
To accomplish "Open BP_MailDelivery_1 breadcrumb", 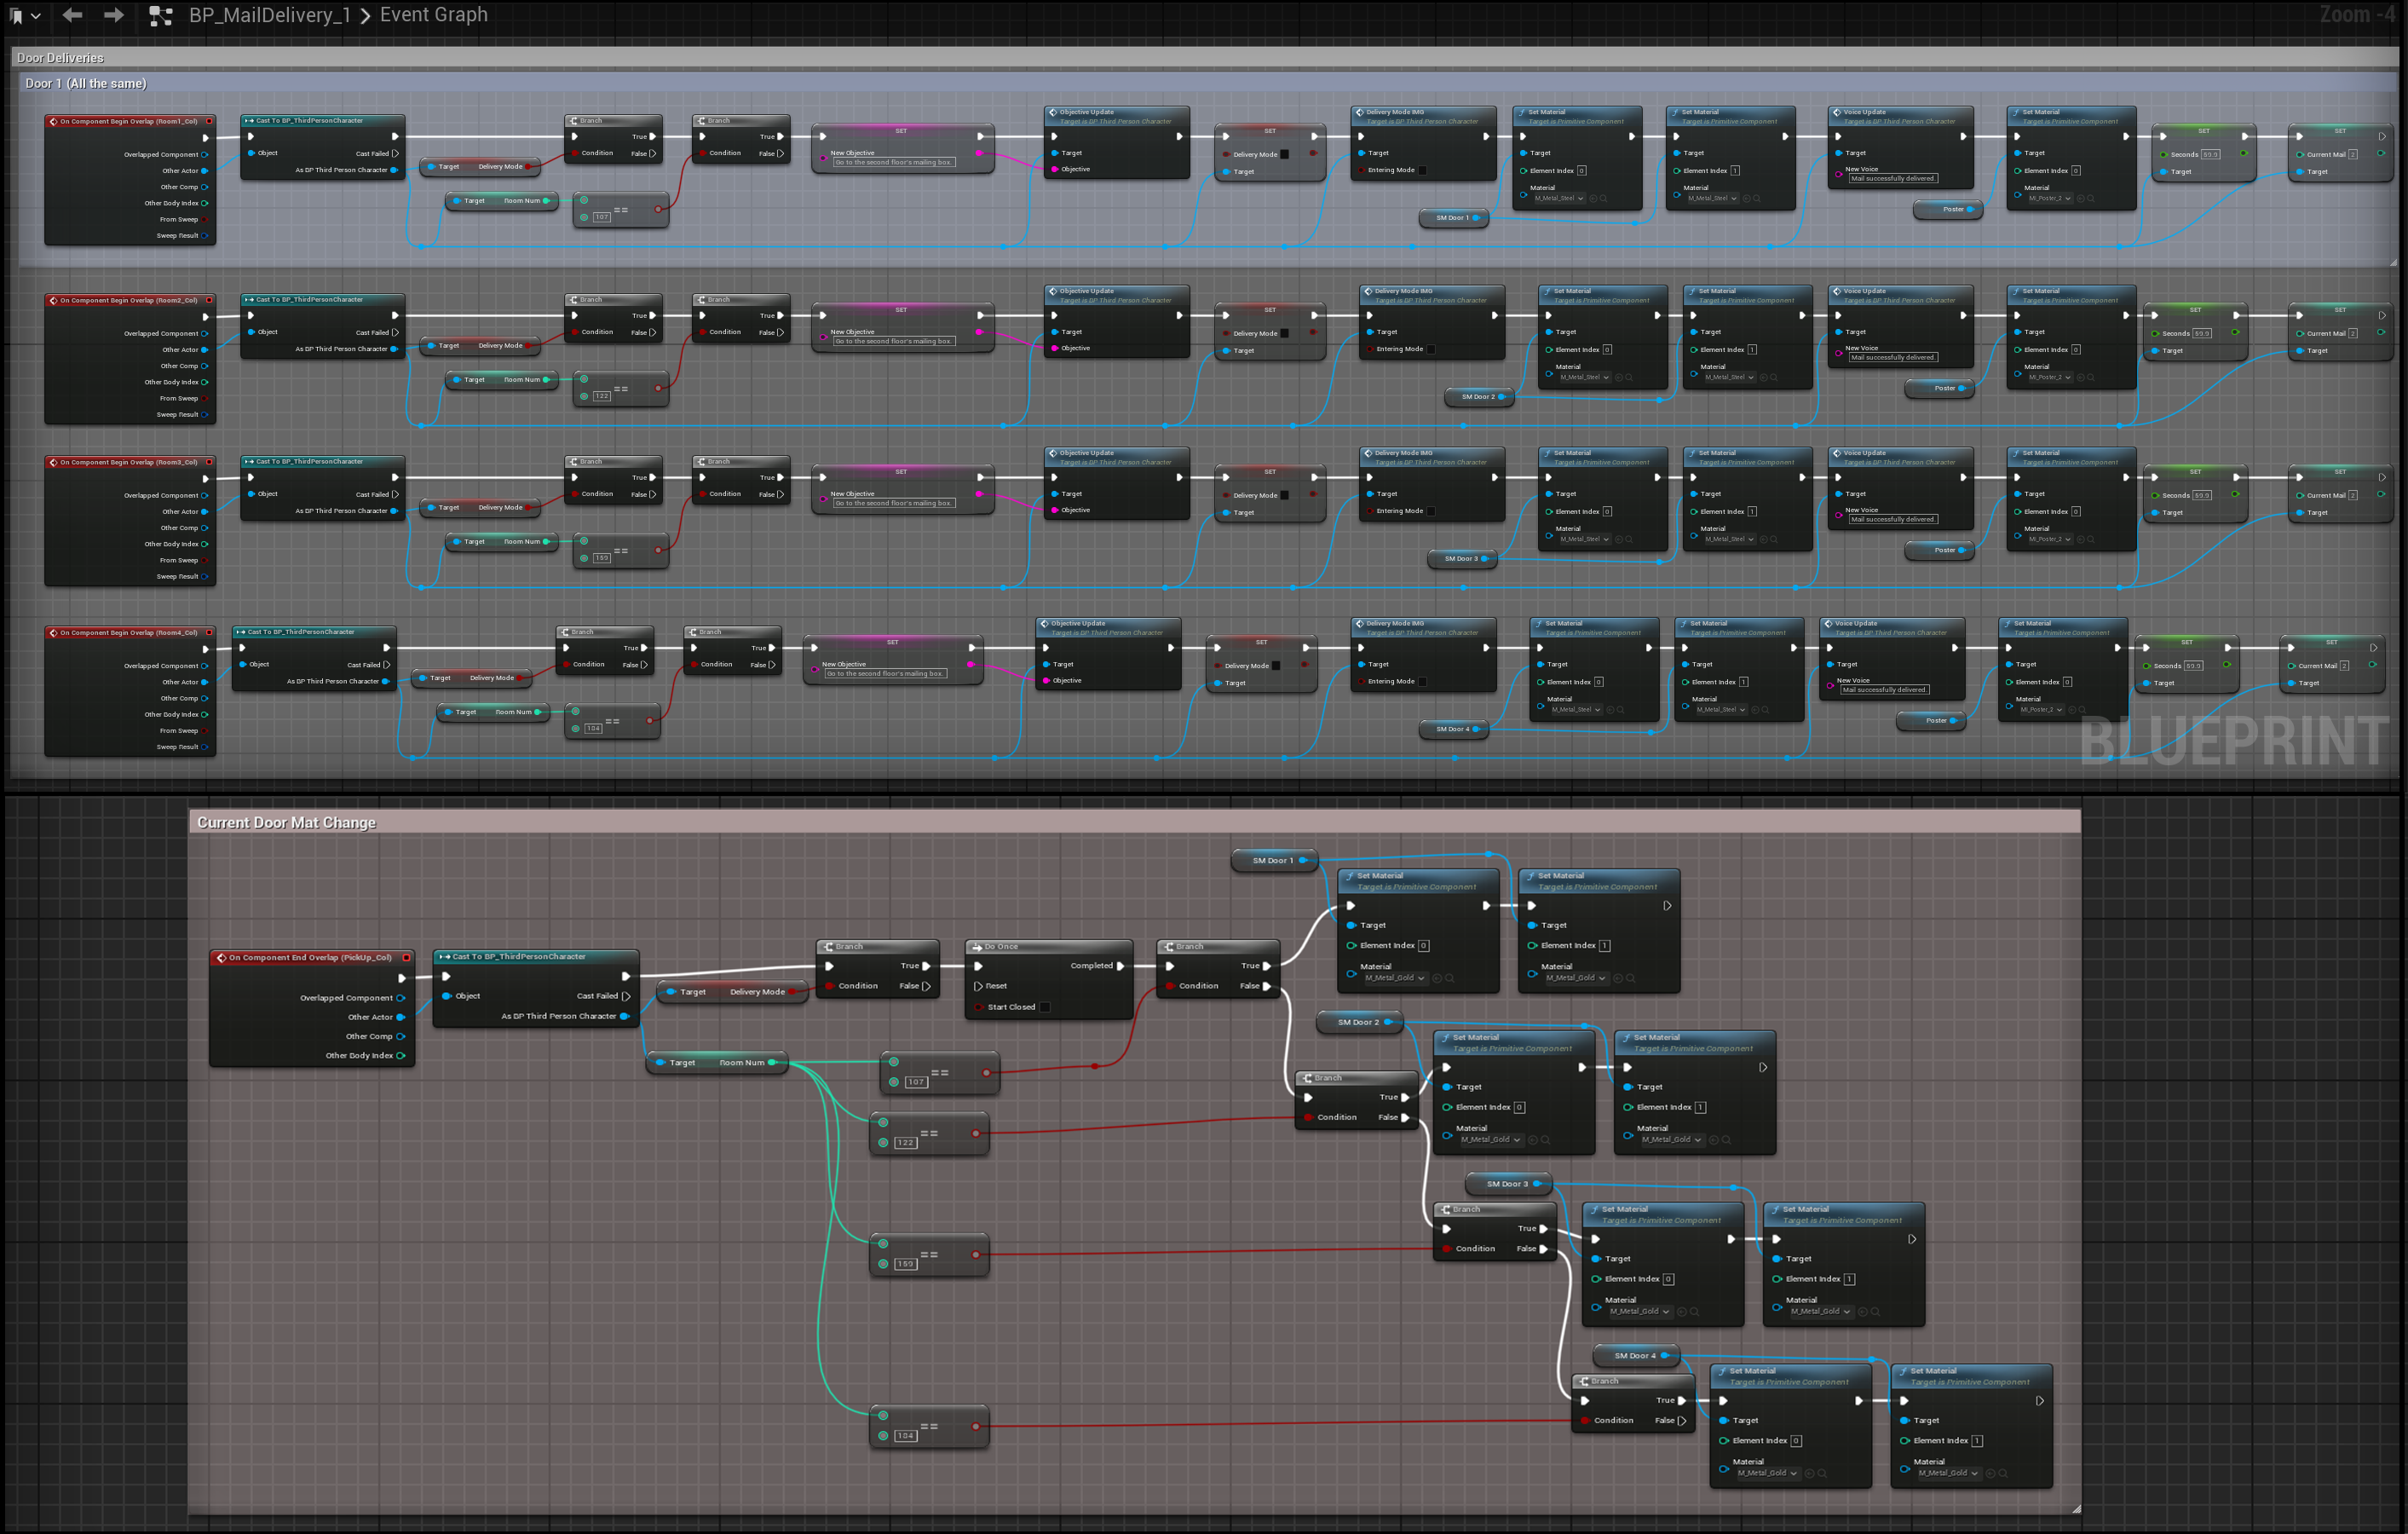I will coord(269,15).
